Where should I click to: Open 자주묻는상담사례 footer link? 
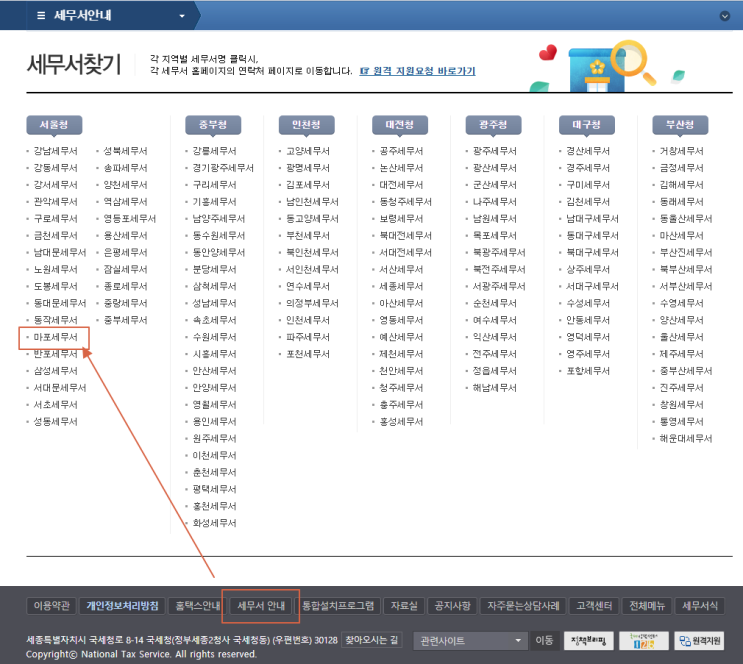[x=523, y=606]
